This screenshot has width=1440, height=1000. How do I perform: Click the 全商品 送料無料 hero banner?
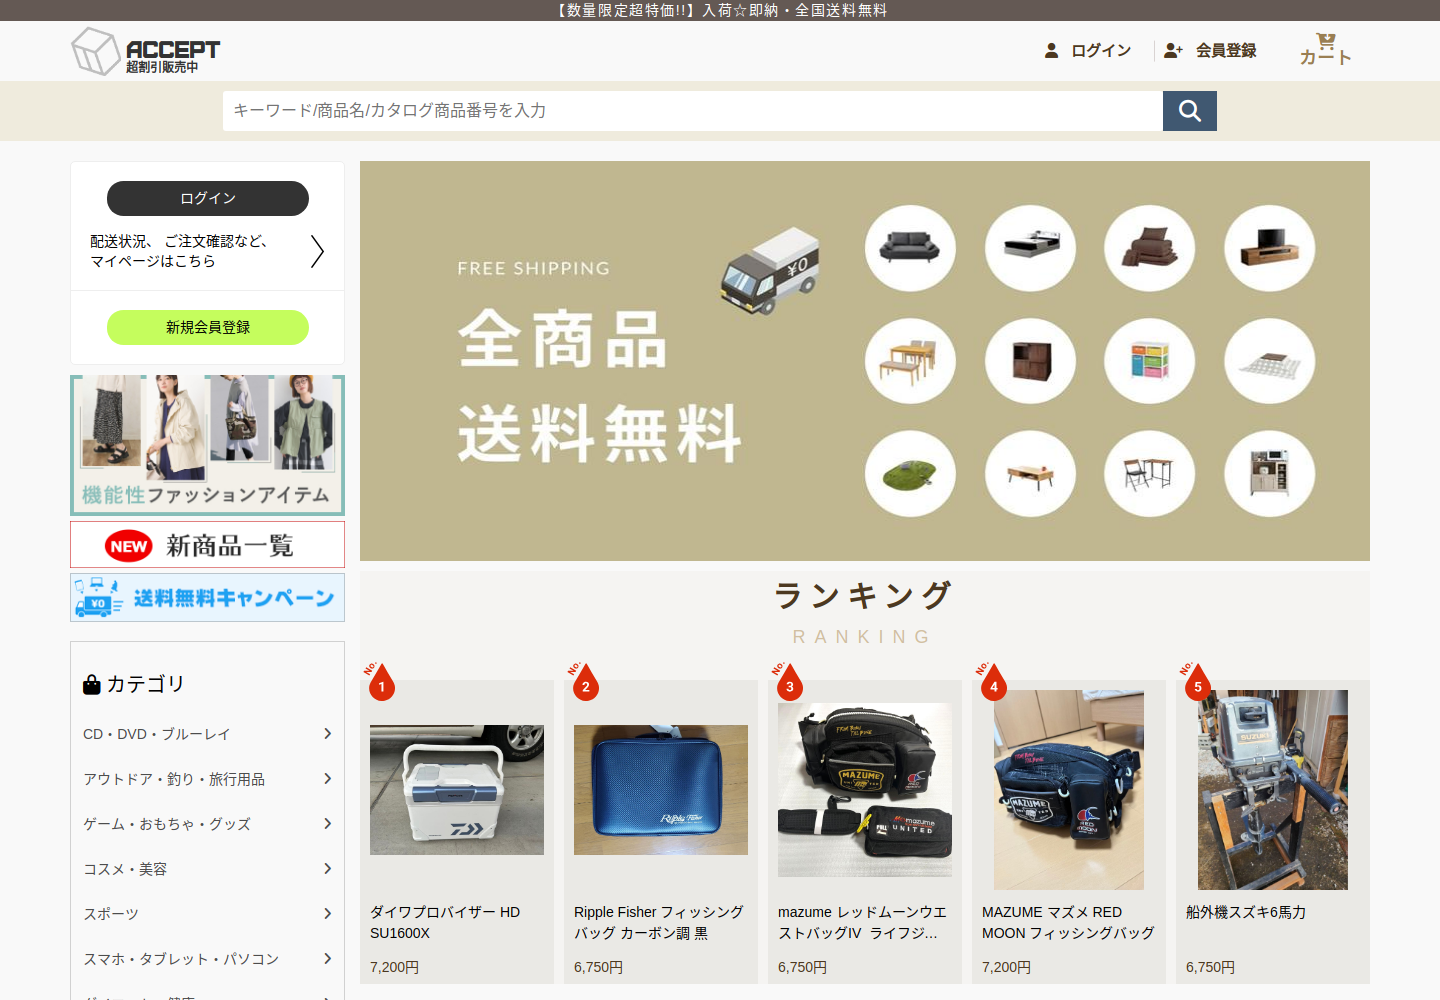coord(865,361)
